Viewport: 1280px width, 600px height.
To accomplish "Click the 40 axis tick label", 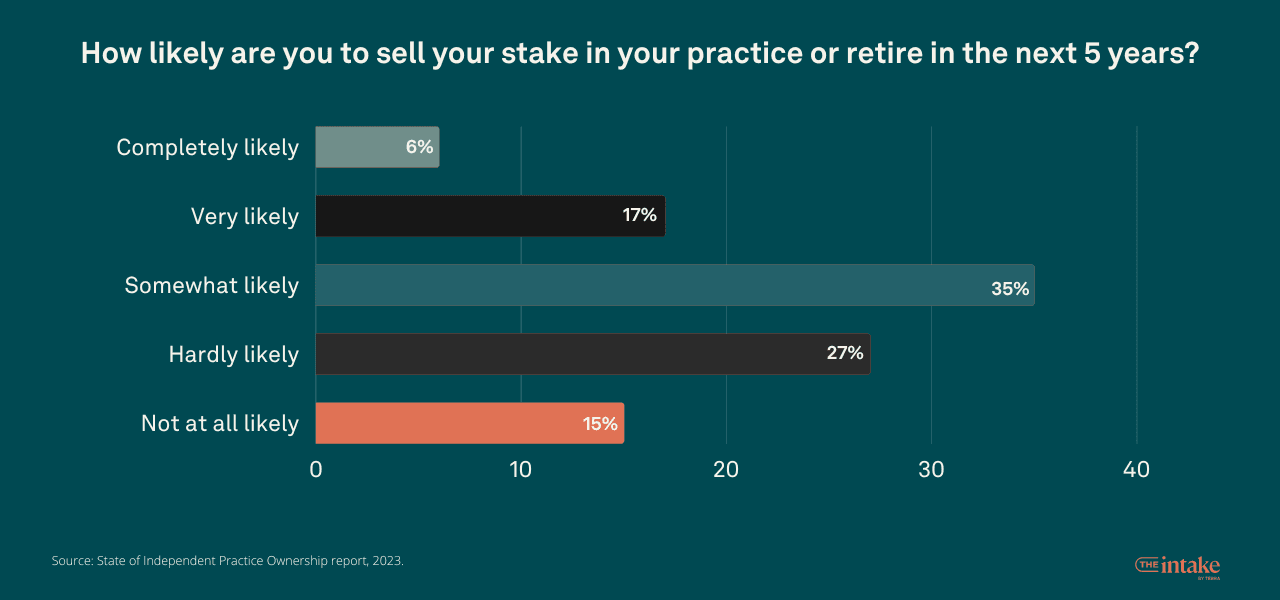I will (1136, 469).
